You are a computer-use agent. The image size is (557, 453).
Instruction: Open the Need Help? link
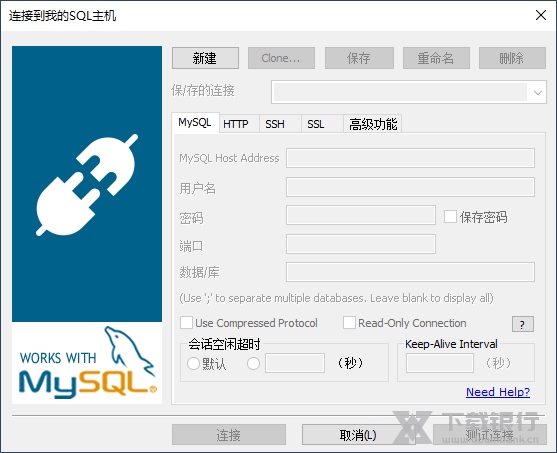[498, 392]
